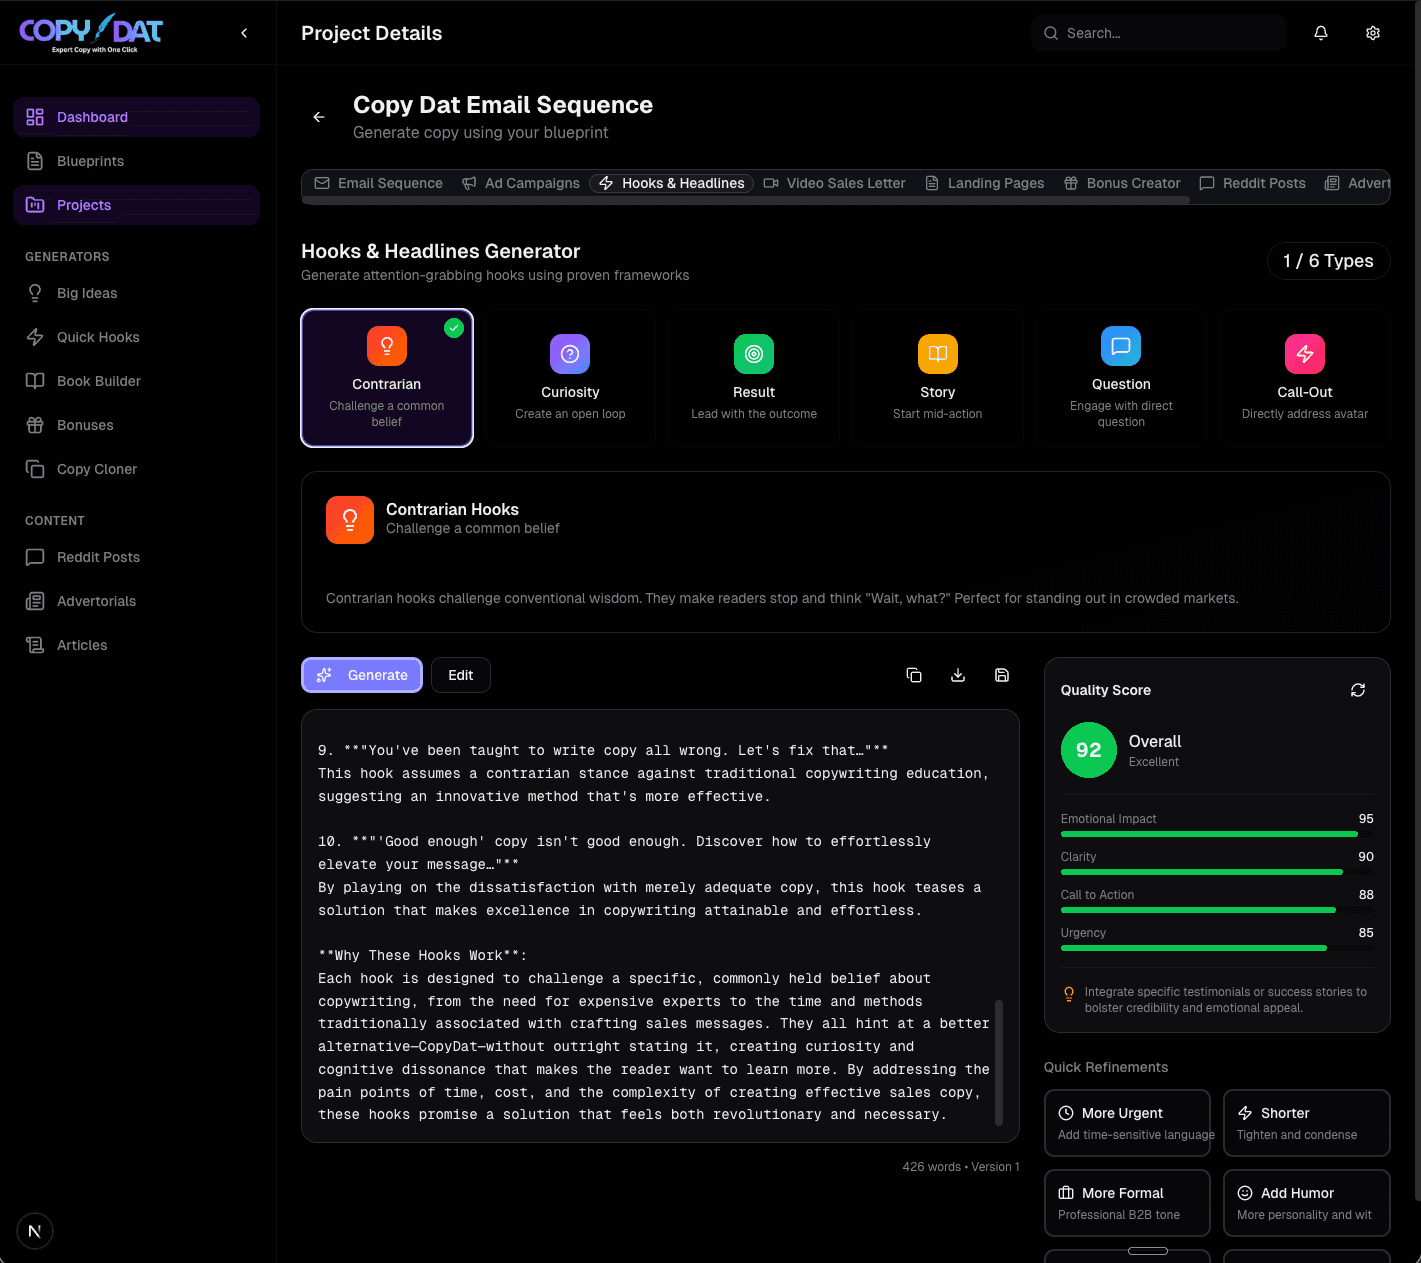Open Projects in the sidebar

pos(84,205)
